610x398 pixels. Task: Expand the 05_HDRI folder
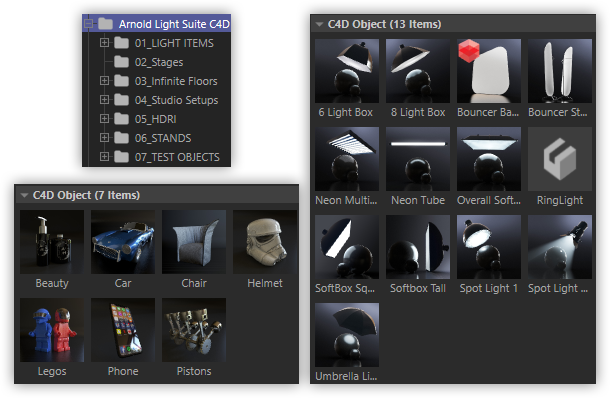(x=104, y=118)
